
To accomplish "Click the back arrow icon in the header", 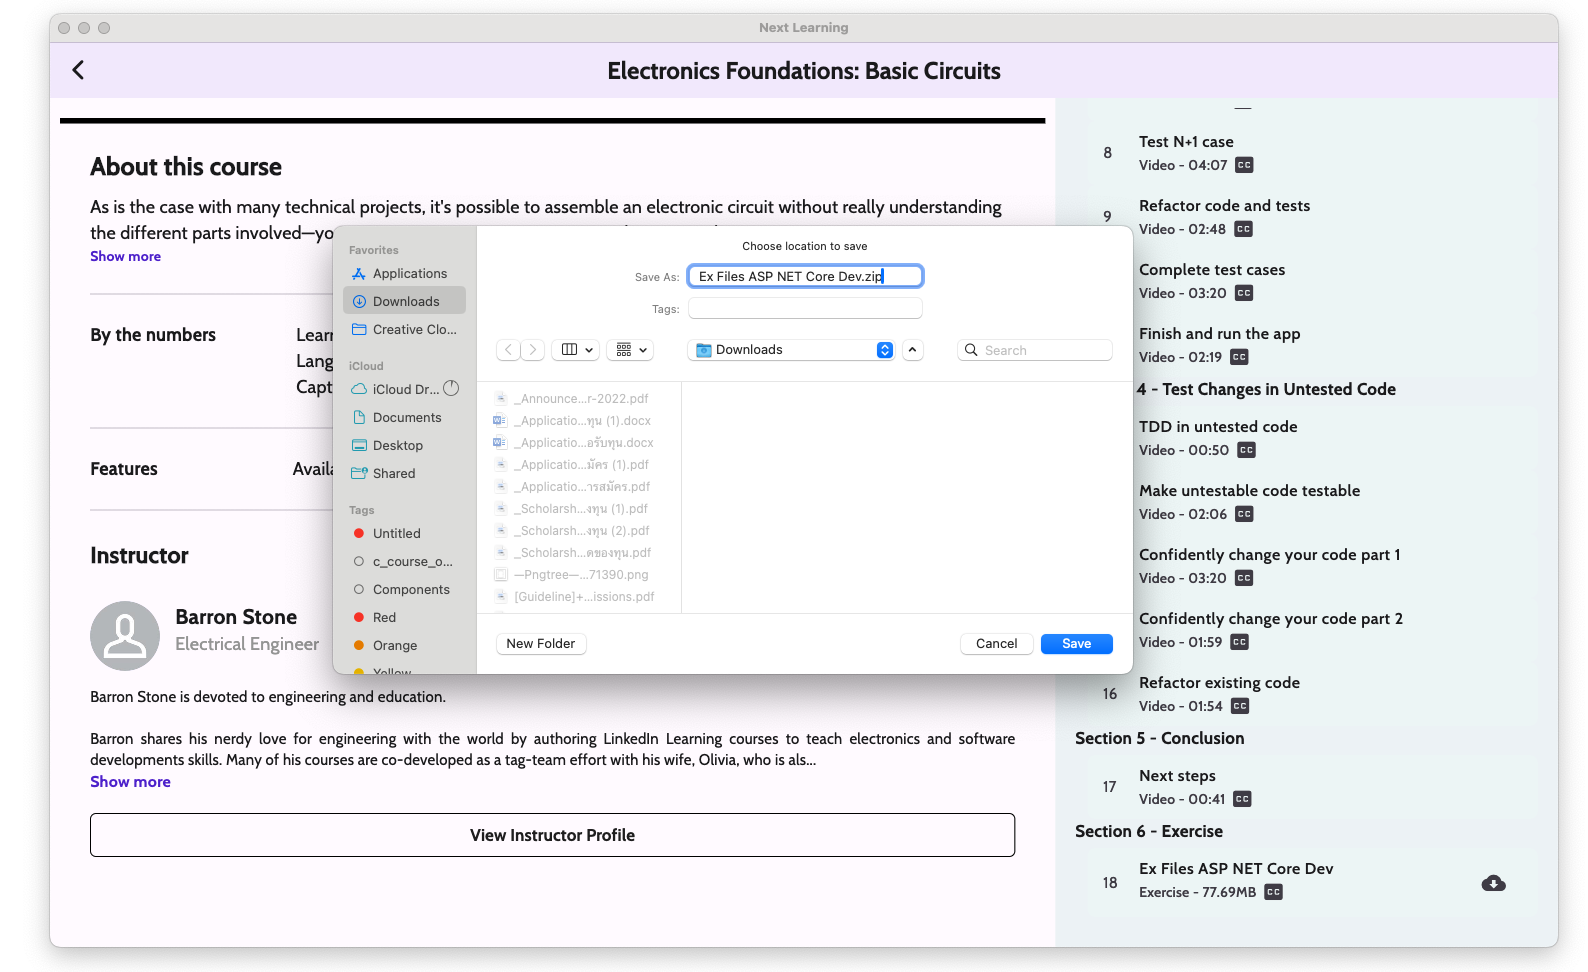I will (x=78, y=70).
